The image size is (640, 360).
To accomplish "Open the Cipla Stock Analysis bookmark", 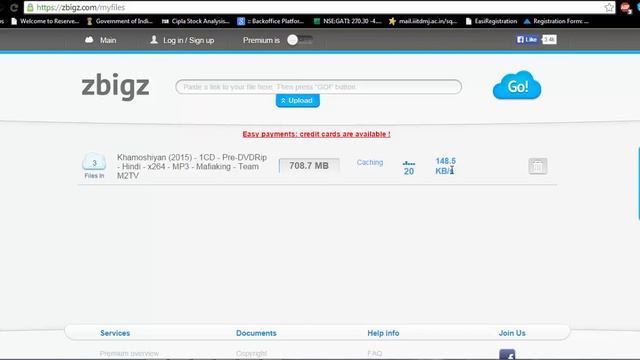I will (x=196, y=21).
